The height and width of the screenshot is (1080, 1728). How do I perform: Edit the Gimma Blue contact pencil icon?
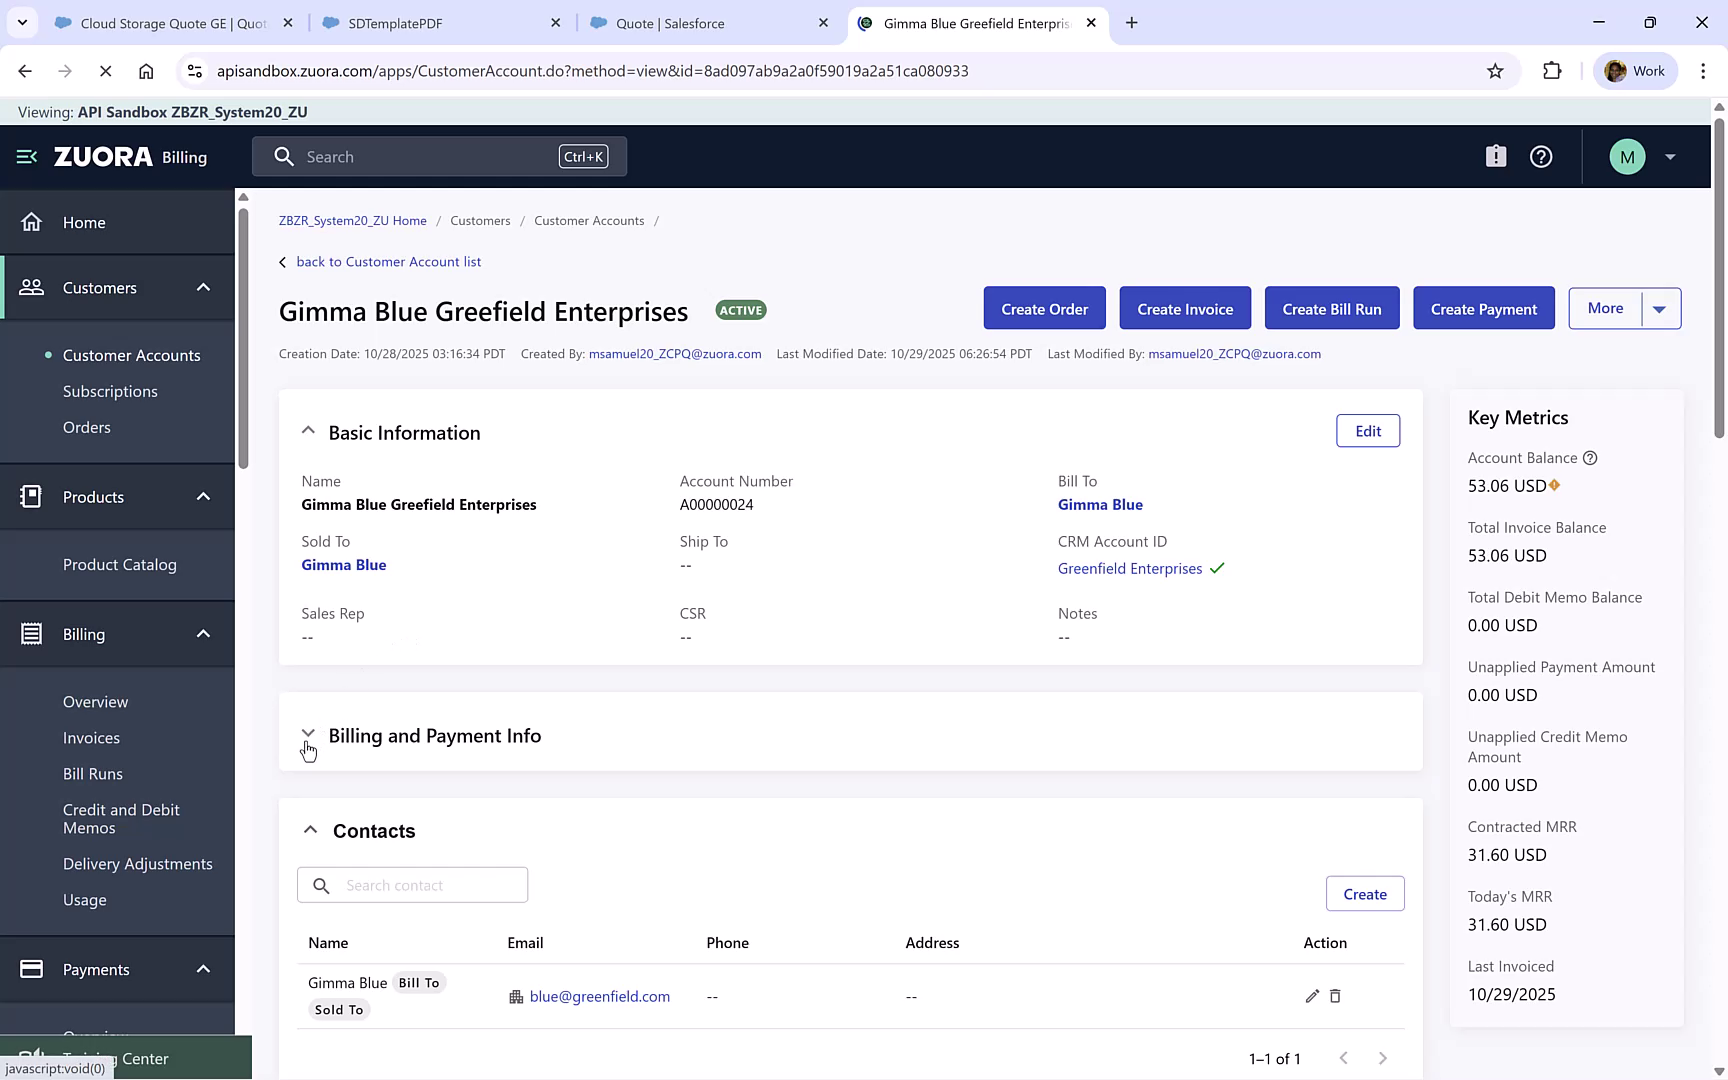coord(1312,996)
